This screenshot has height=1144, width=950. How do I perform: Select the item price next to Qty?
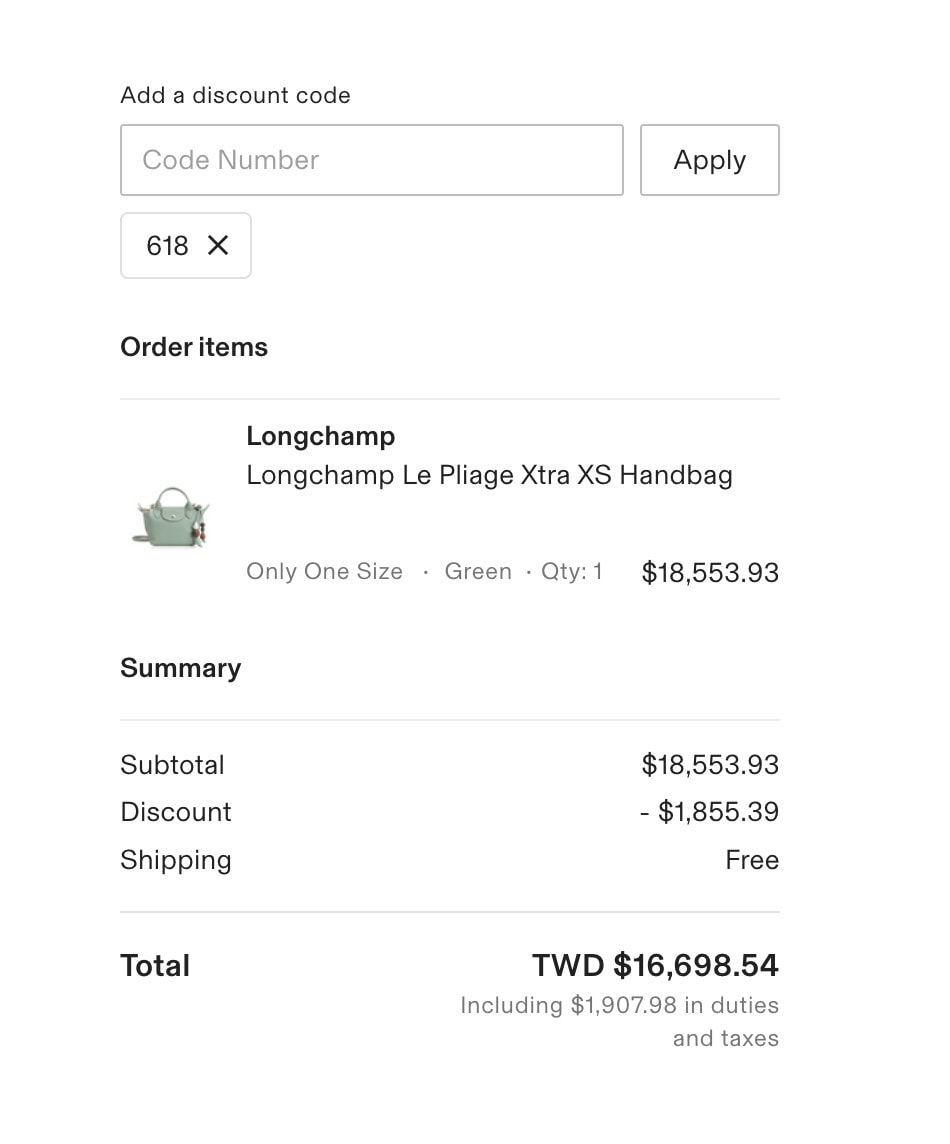pos(710,573)
